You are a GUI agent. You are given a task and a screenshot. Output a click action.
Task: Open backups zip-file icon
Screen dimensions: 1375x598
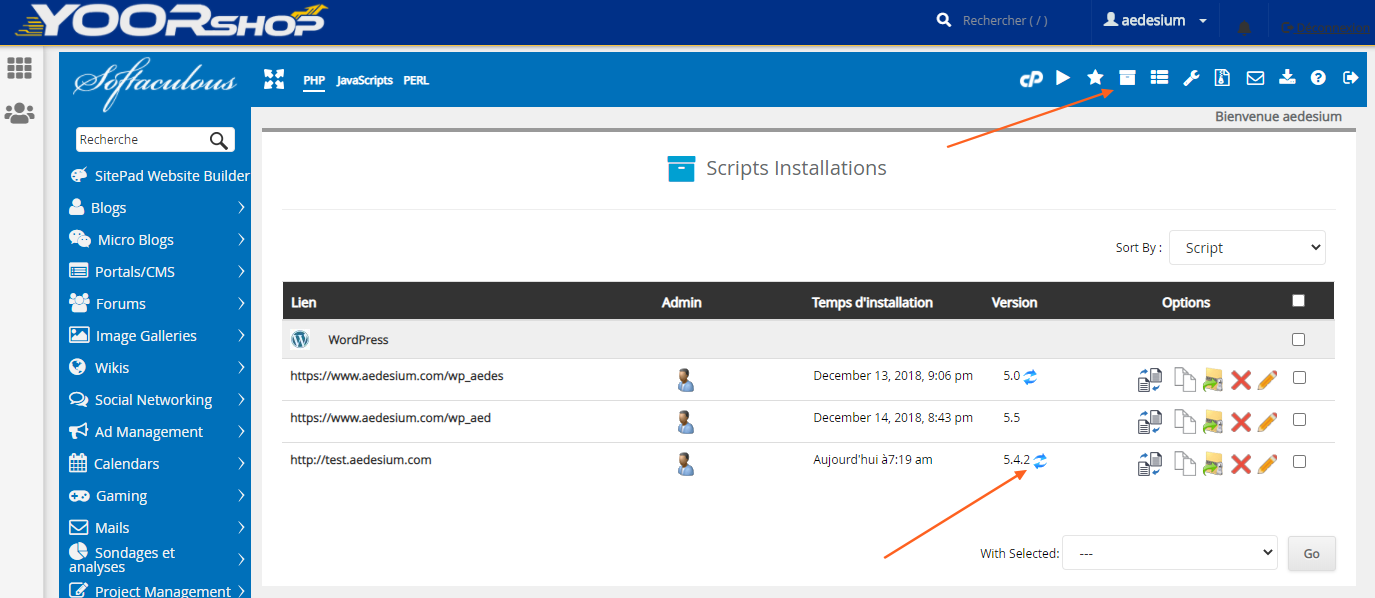pyautogui.click(x=1222, y=78)
